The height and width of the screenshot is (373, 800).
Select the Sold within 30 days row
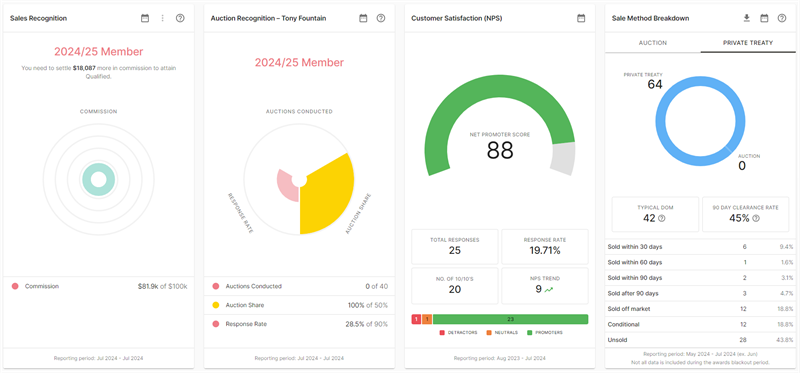pyautogui.click(x=701, y=246)
